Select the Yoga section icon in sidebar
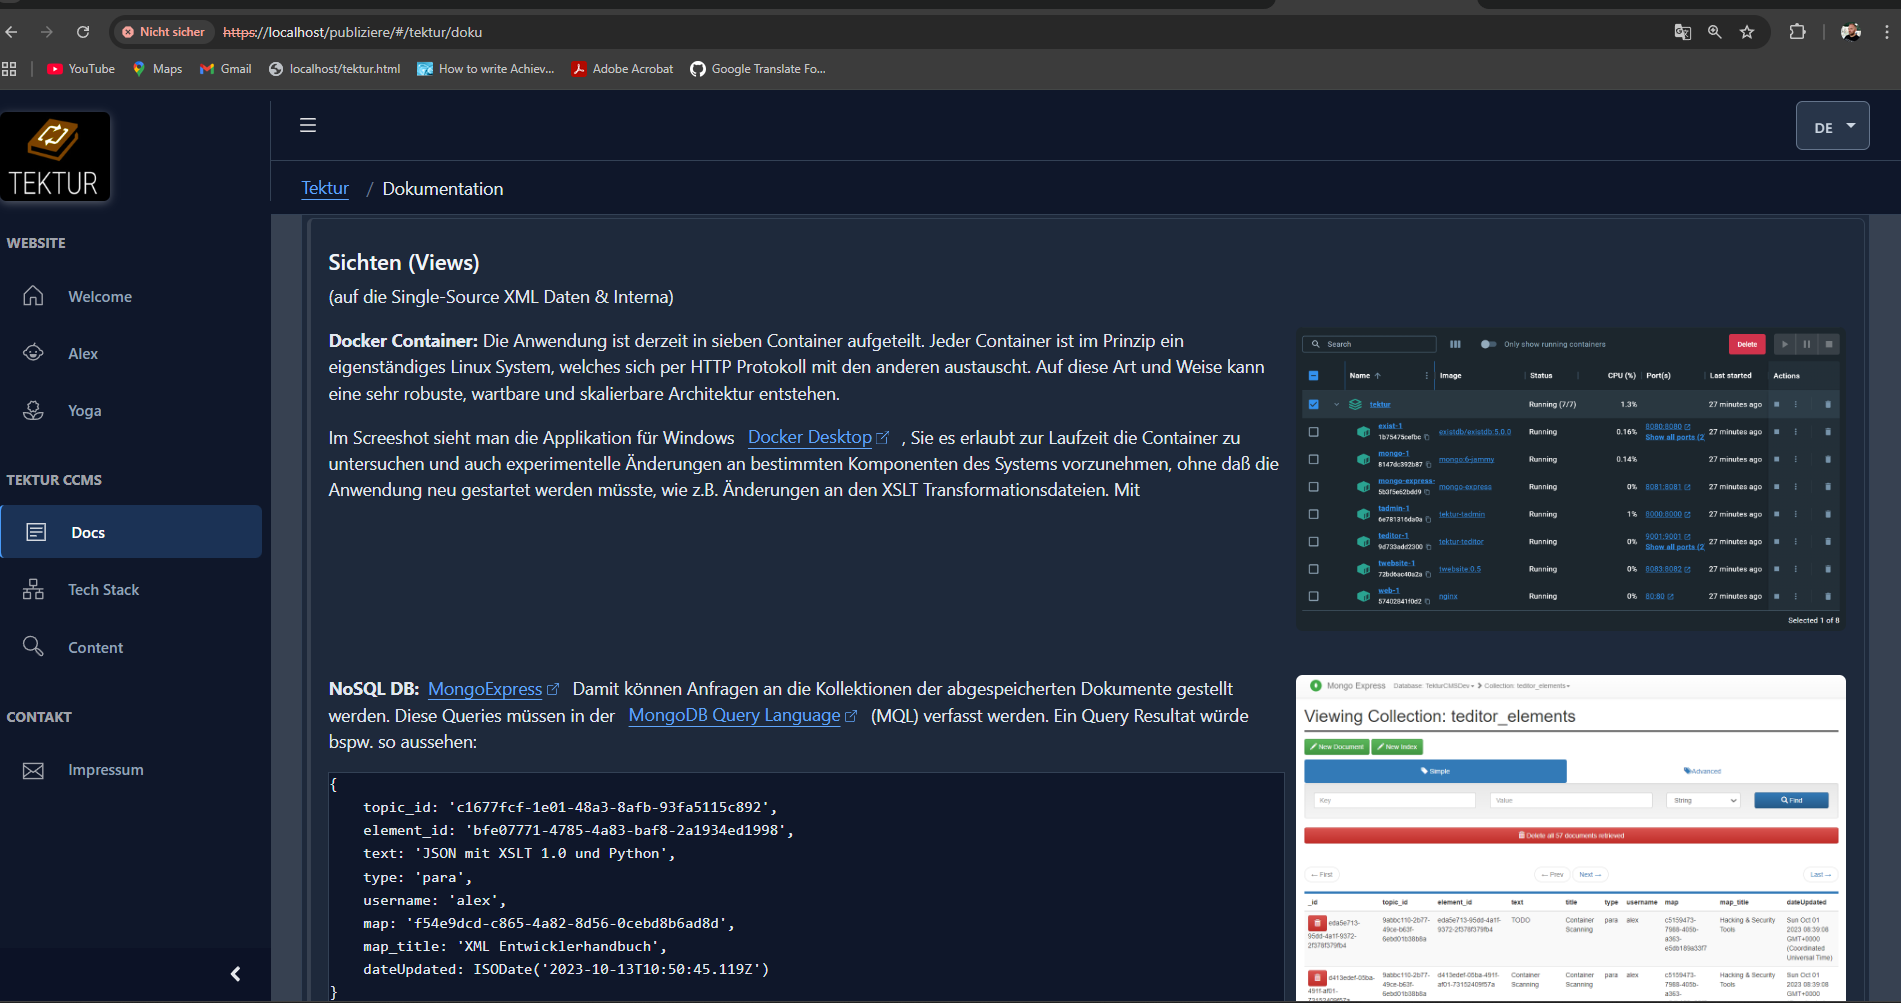Viewport: 1901px width, 1003px height. click(33, 410)
